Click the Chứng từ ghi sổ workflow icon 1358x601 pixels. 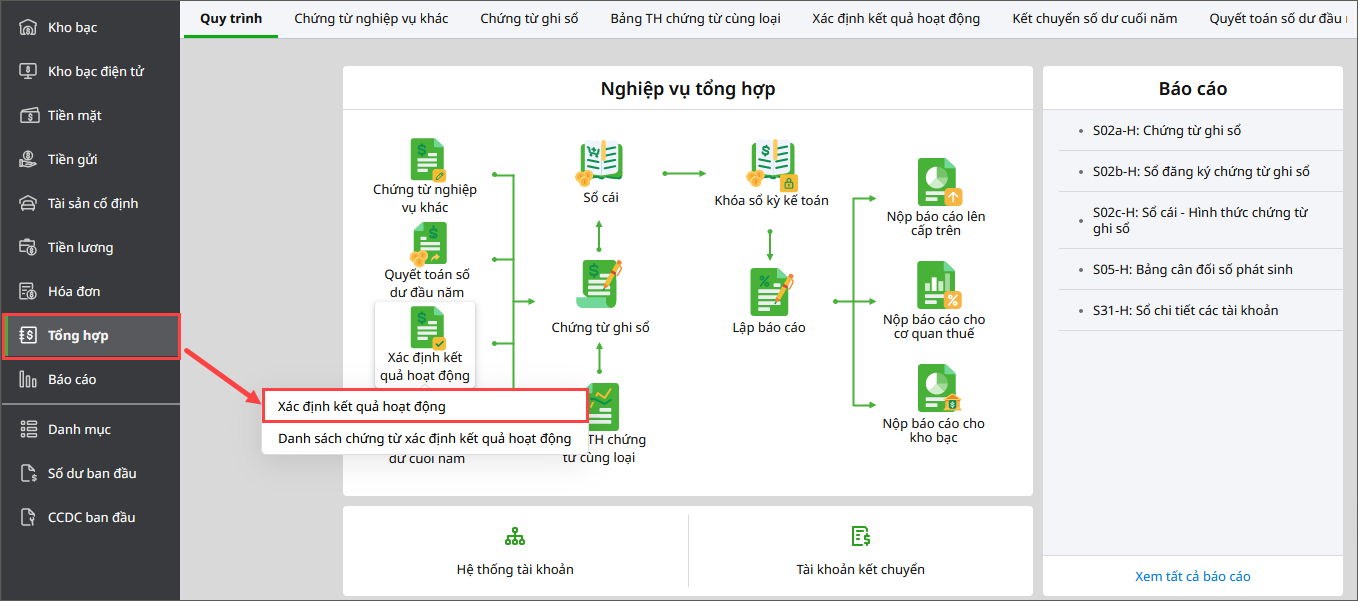point(600,286)
